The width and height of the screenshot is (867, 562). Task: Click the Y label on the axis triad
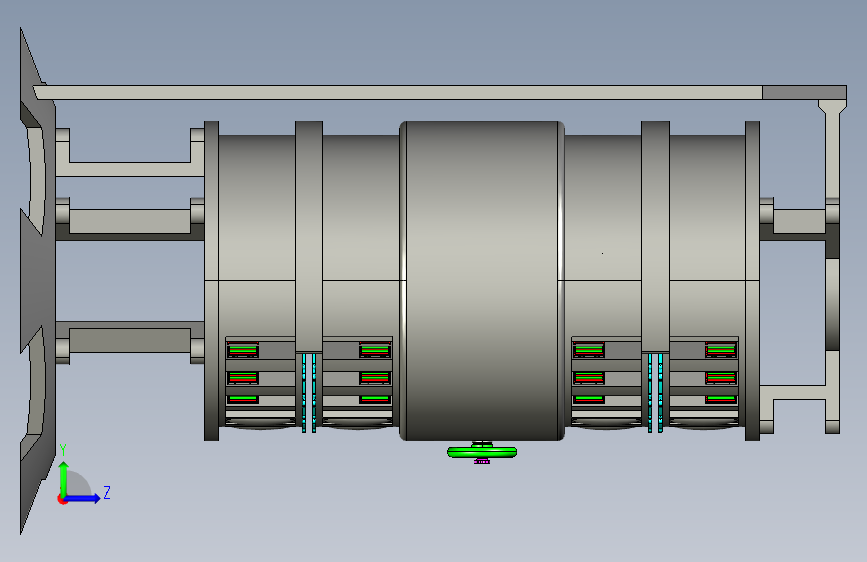[x=63, y=450]
